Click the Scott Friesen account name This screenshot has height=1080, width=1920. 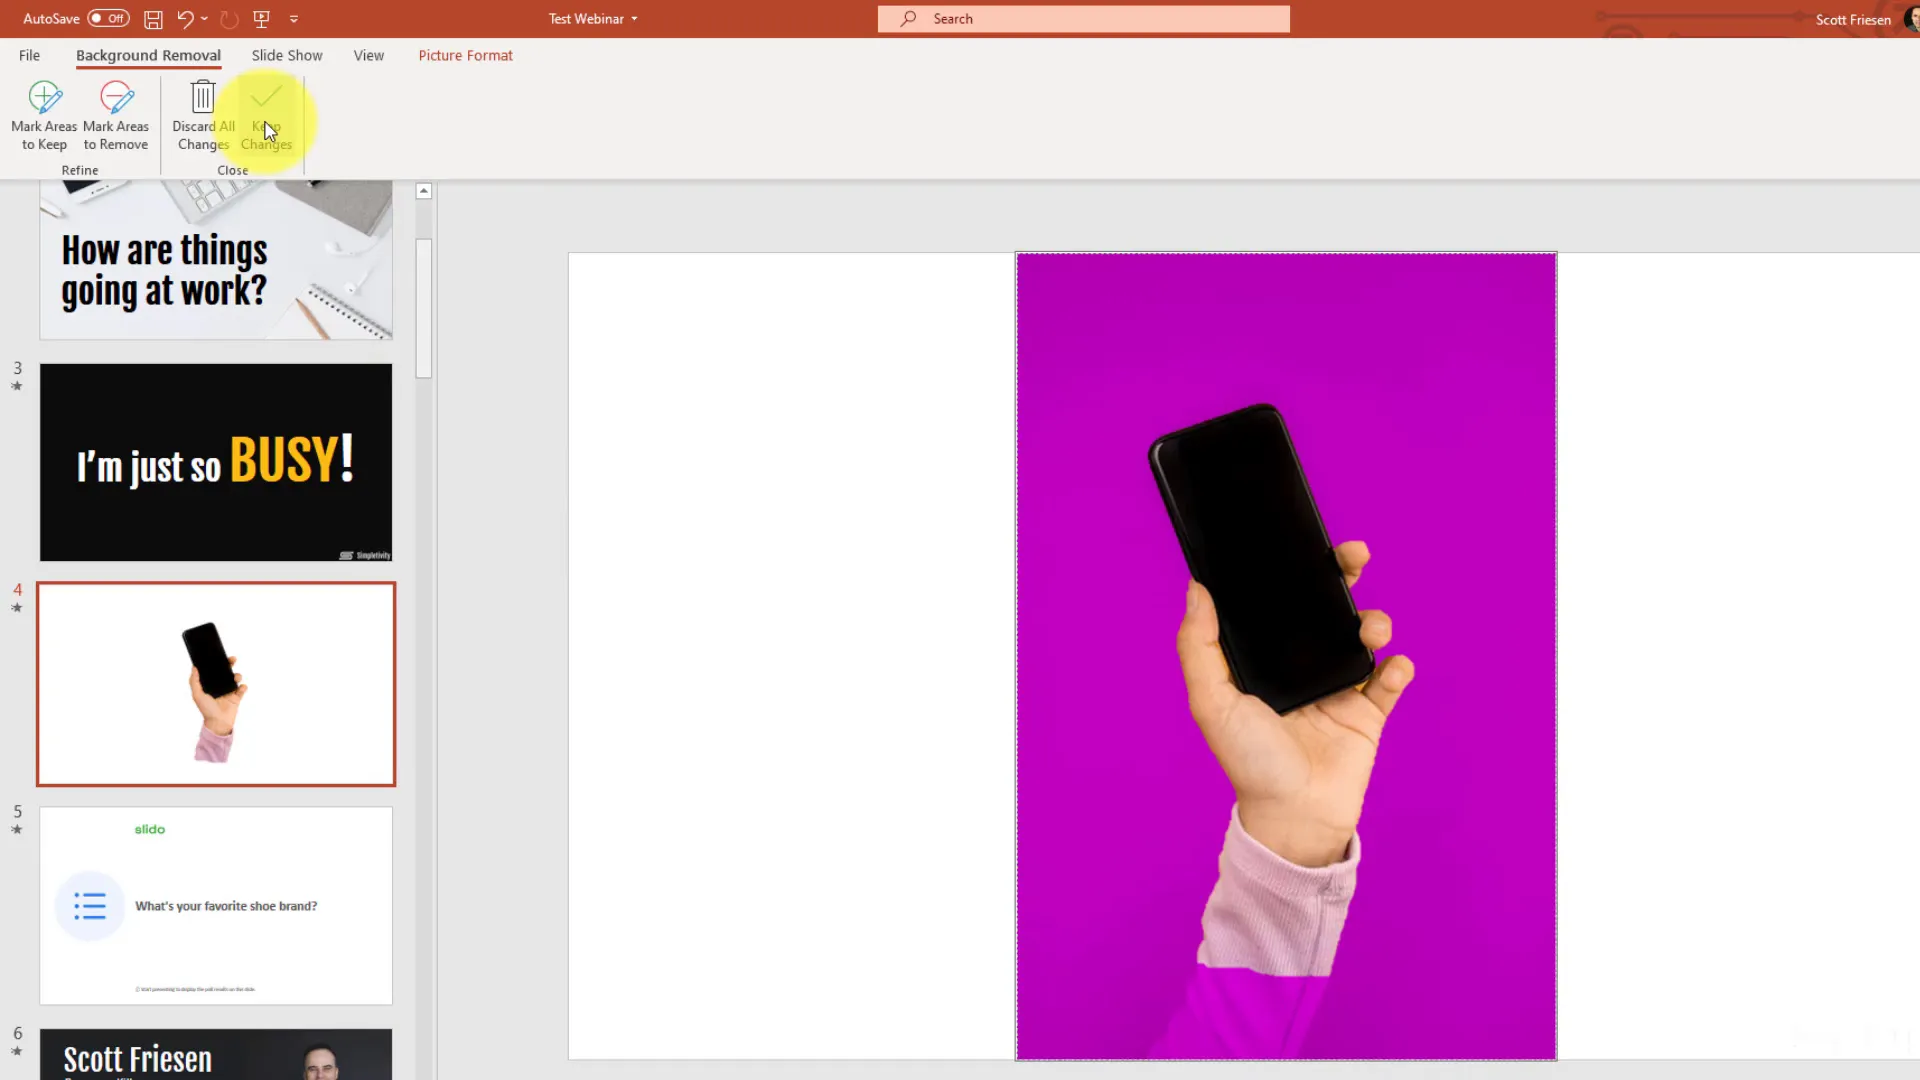1853,19
